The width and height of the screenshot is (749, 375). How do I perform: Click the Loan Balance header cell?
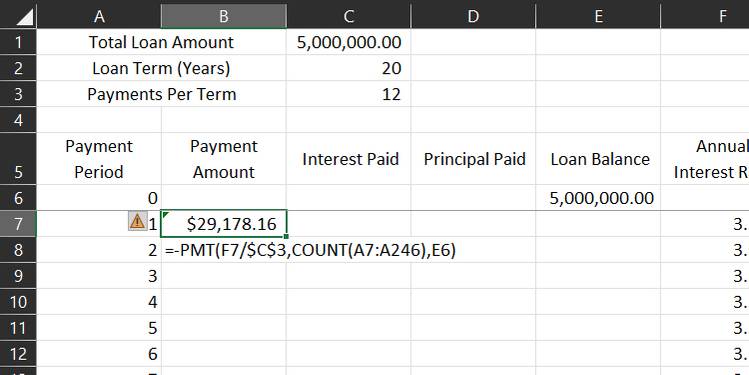598,159
